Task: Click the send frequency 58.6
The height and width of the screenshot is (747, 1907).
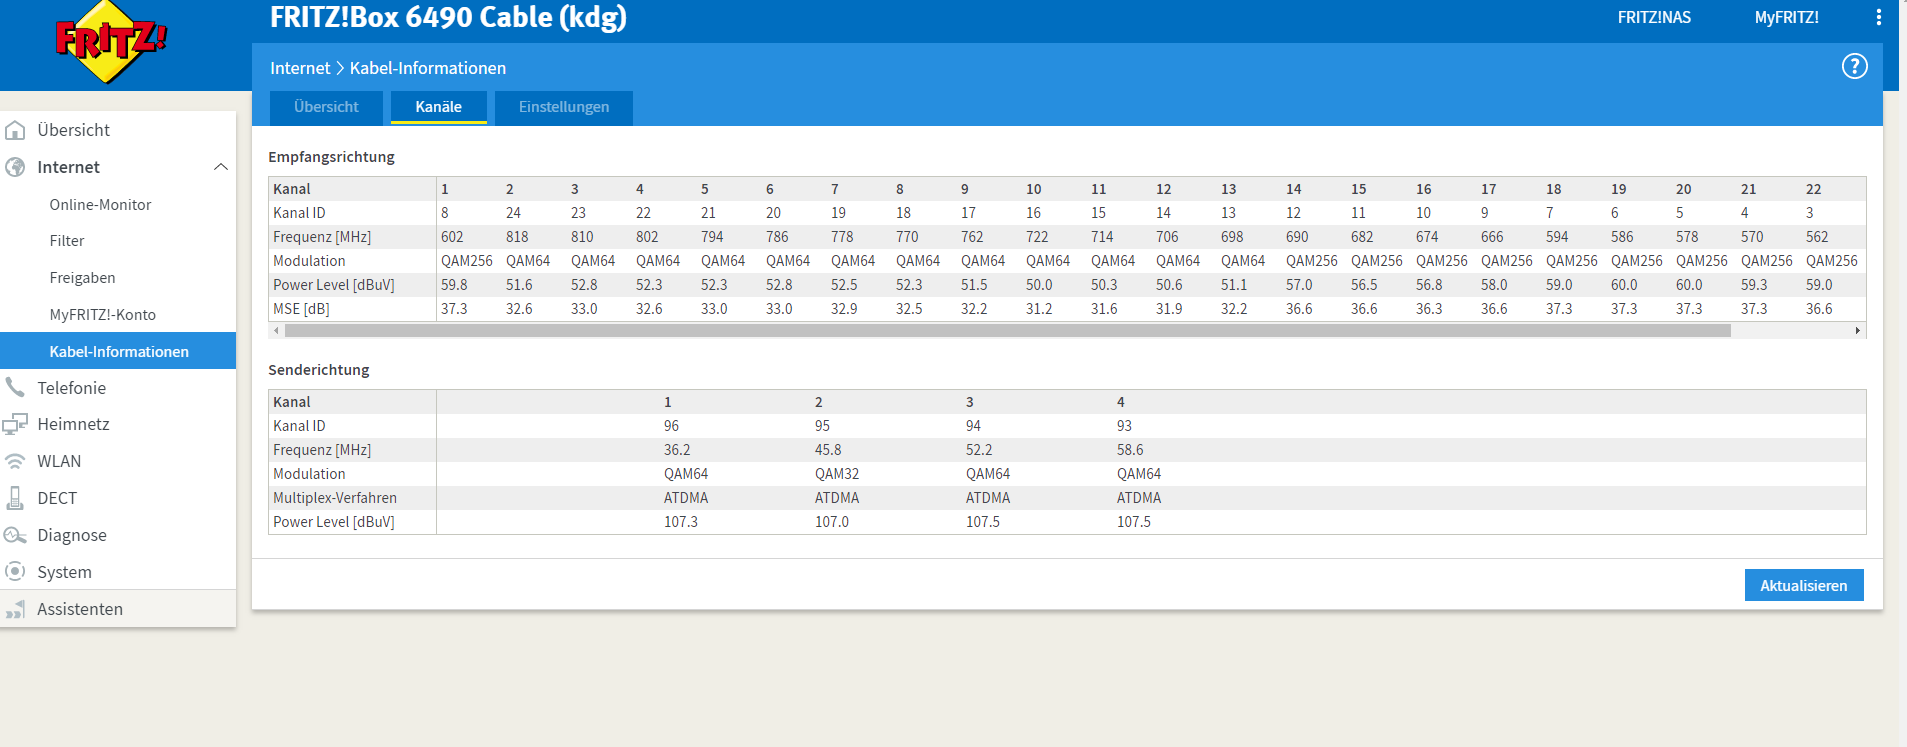Action: point(1130,450)
